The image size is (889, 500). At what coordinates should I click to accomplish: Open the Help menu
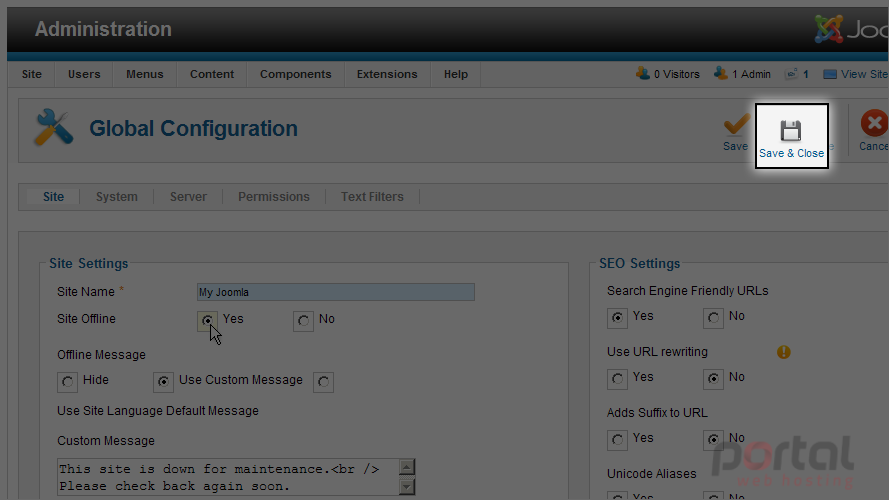pos(456,74)
